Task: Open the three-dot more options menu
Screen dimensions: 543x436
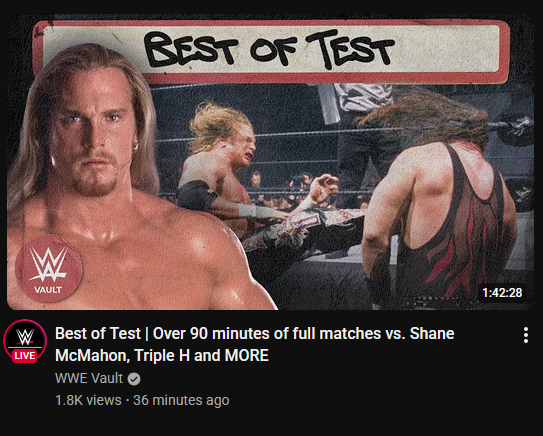Action: (x=526, y=335)
